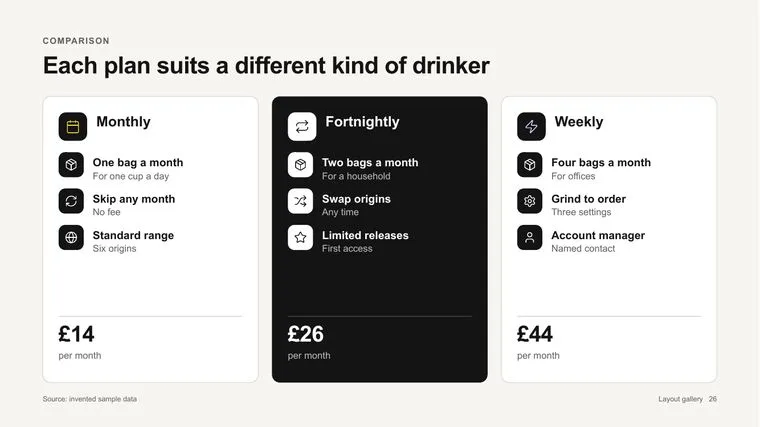Click the Layout gallery page number label
The height and width of the screenshot is (427, 760).
pos(687,399)
